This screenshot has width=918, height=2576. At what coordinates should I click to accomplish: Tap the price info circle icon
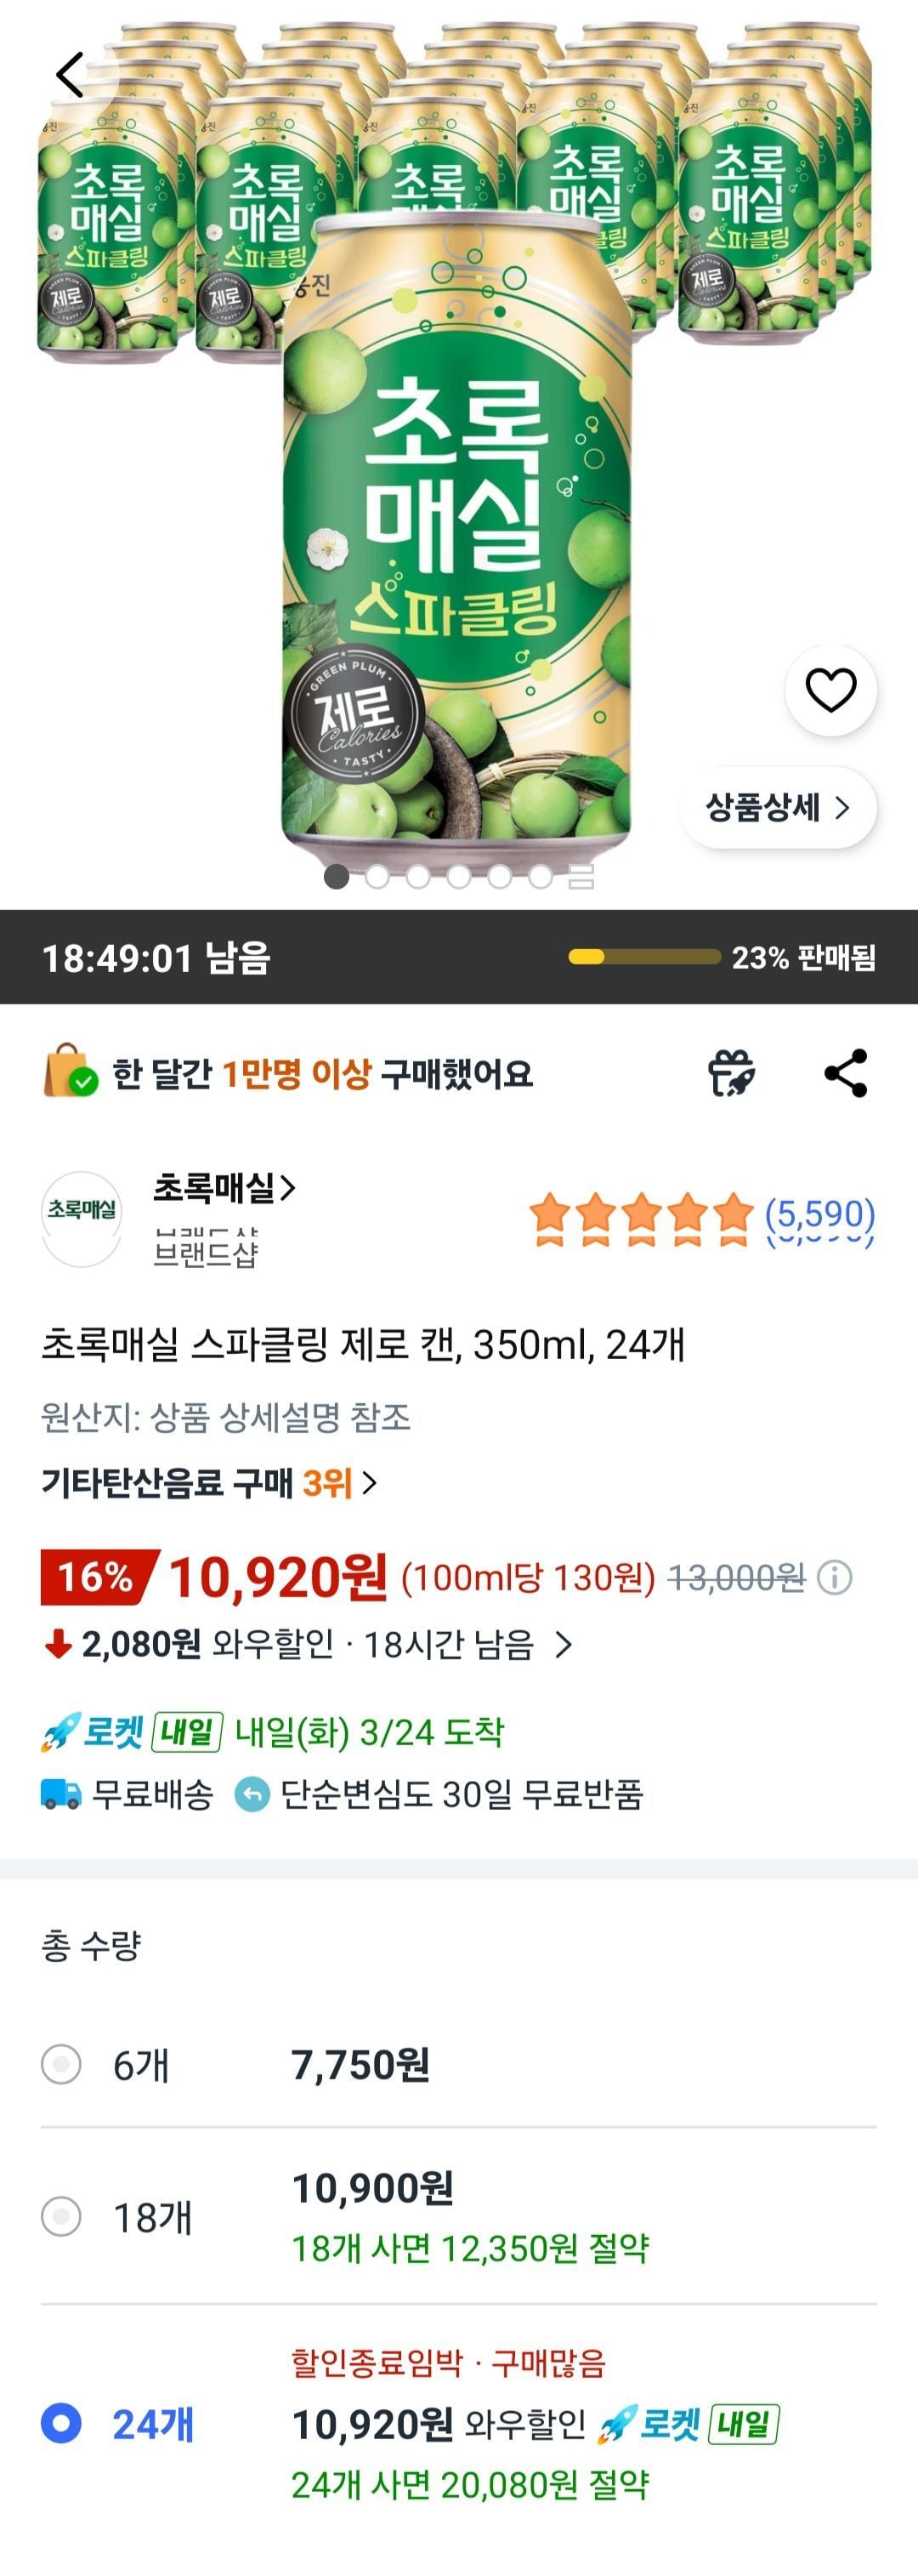tap(835, 1578)
